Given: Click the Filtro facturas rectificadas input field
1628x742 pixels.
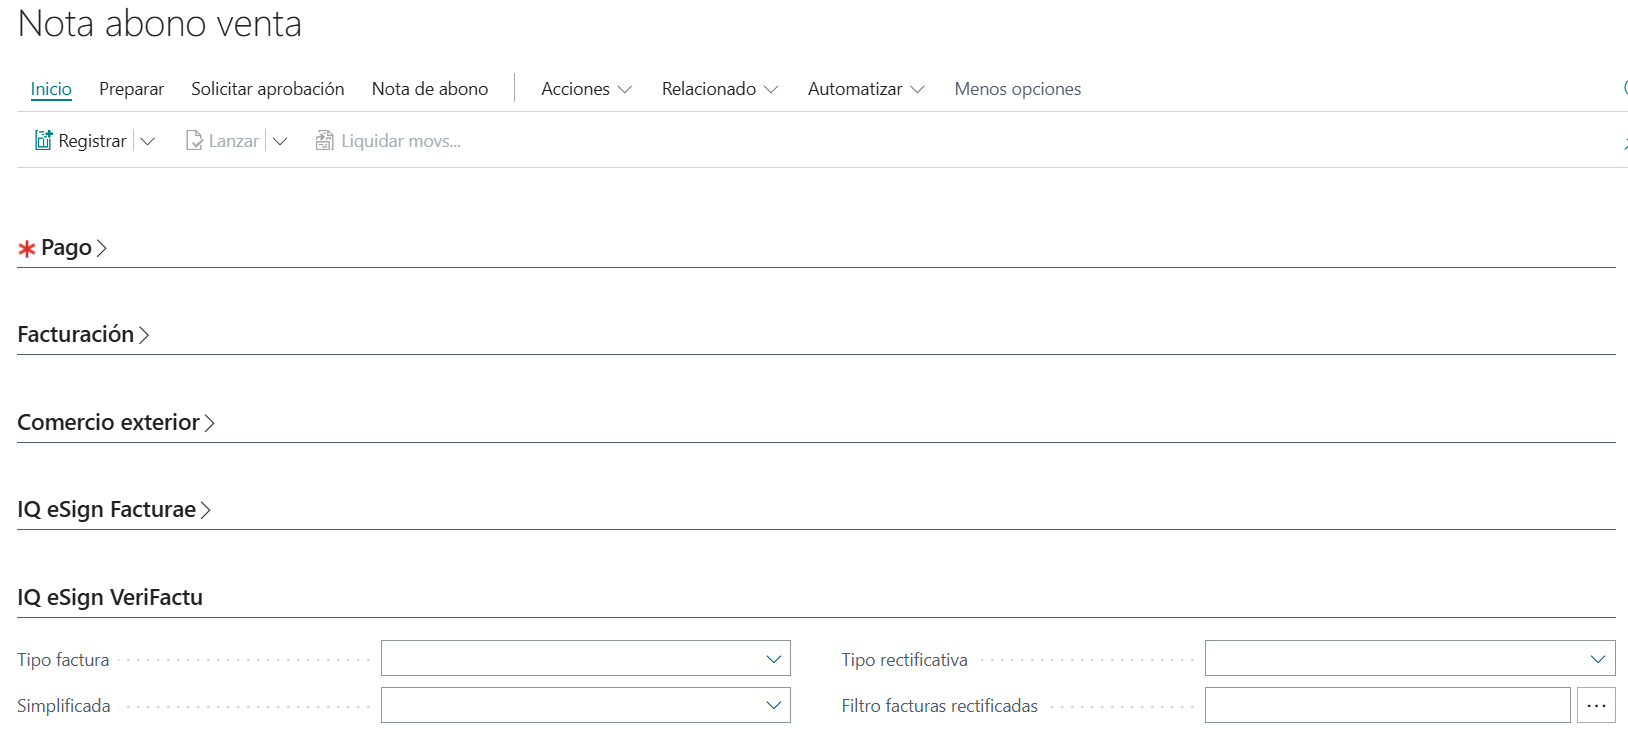Looking at the screenshot, I should [x=1386, y=706].
